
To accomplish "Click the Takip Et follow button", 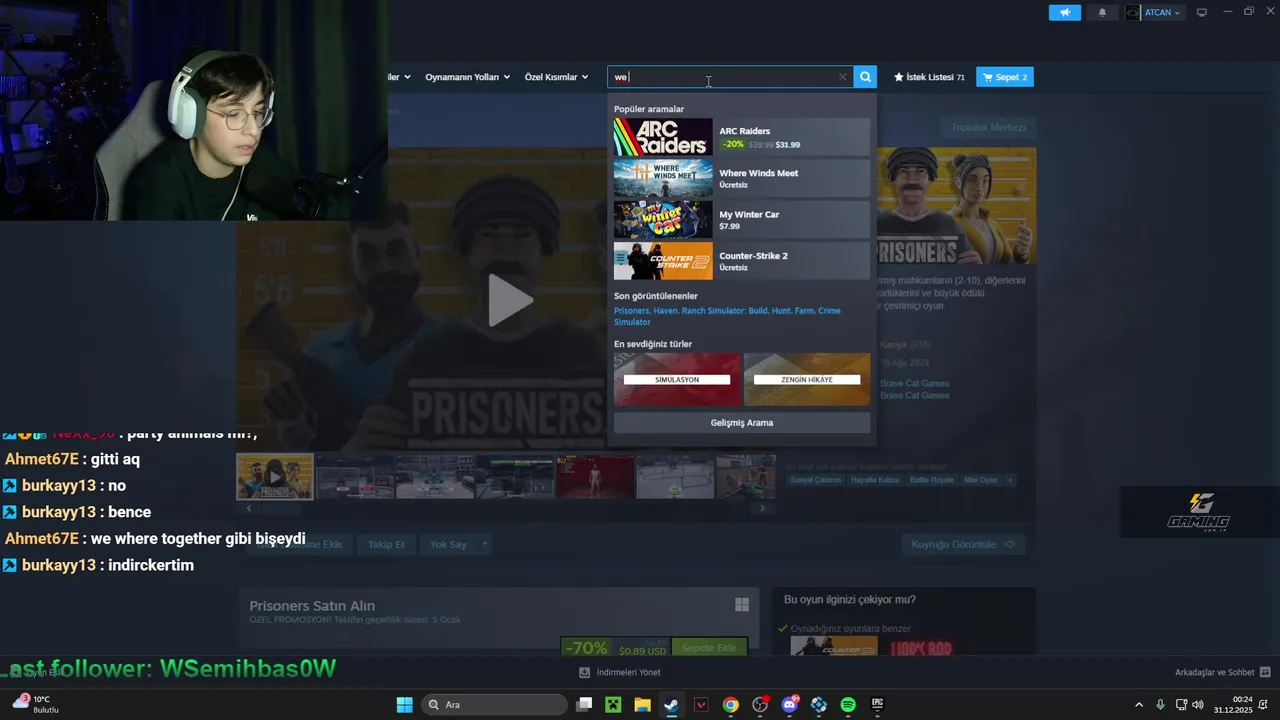I will 386,544.
